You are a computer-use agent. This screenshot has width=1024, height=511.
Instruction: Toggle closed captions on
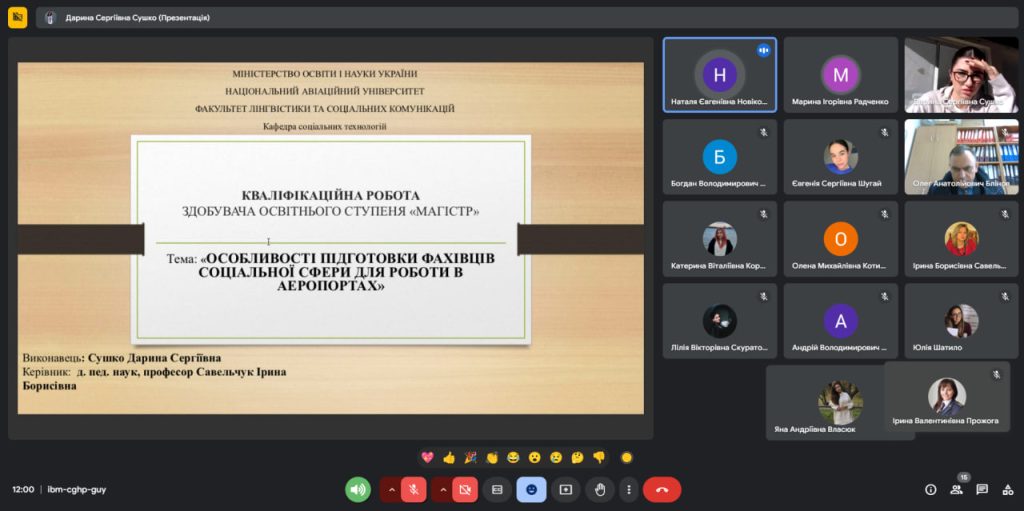click(497, 489)
